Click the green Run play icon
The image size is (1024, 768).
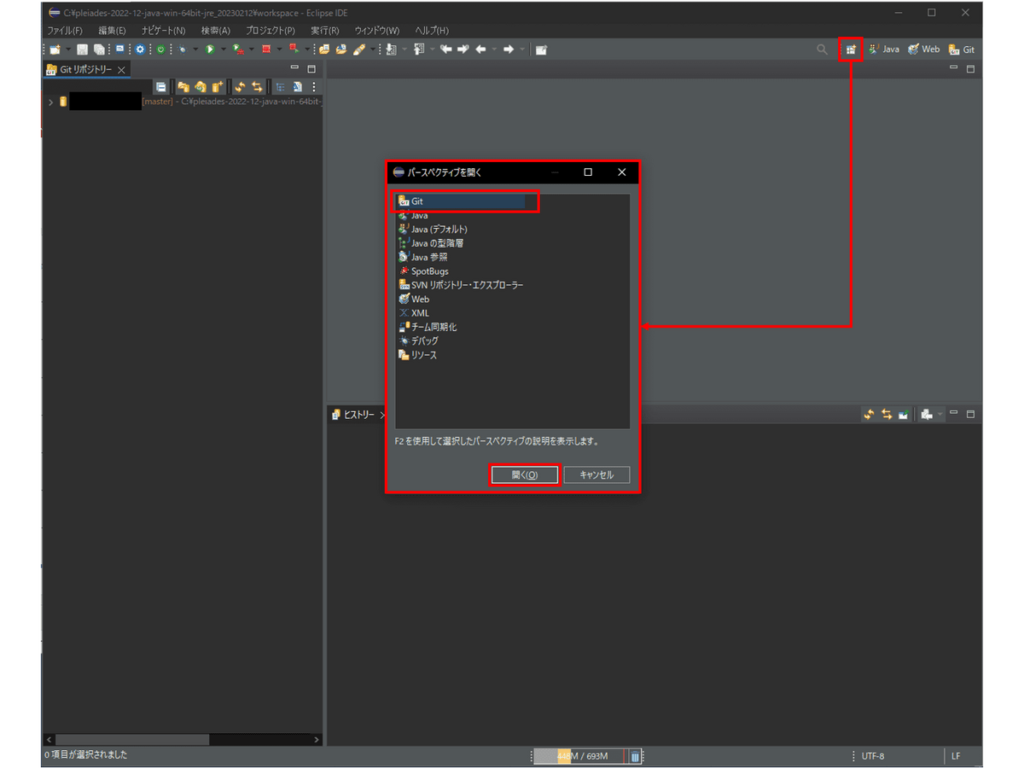click(210, 50)
